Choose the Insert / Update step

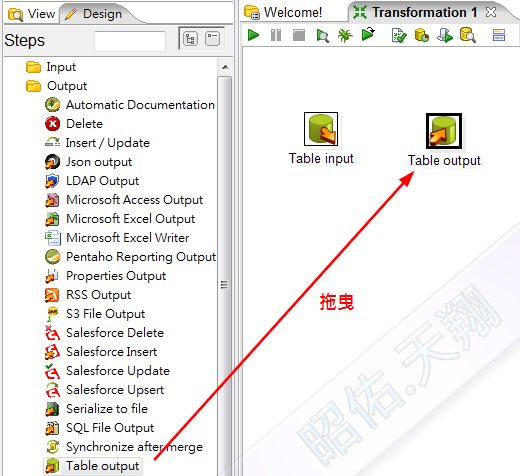pos(97,143)
